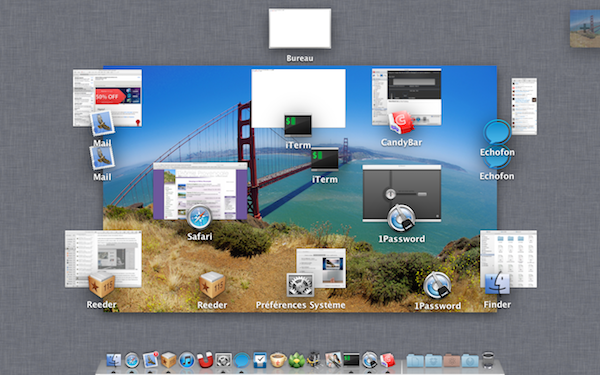Select the Préférences Système window thumbnail
The height and width of the screenshot is (375, 600).
(321, 268)
